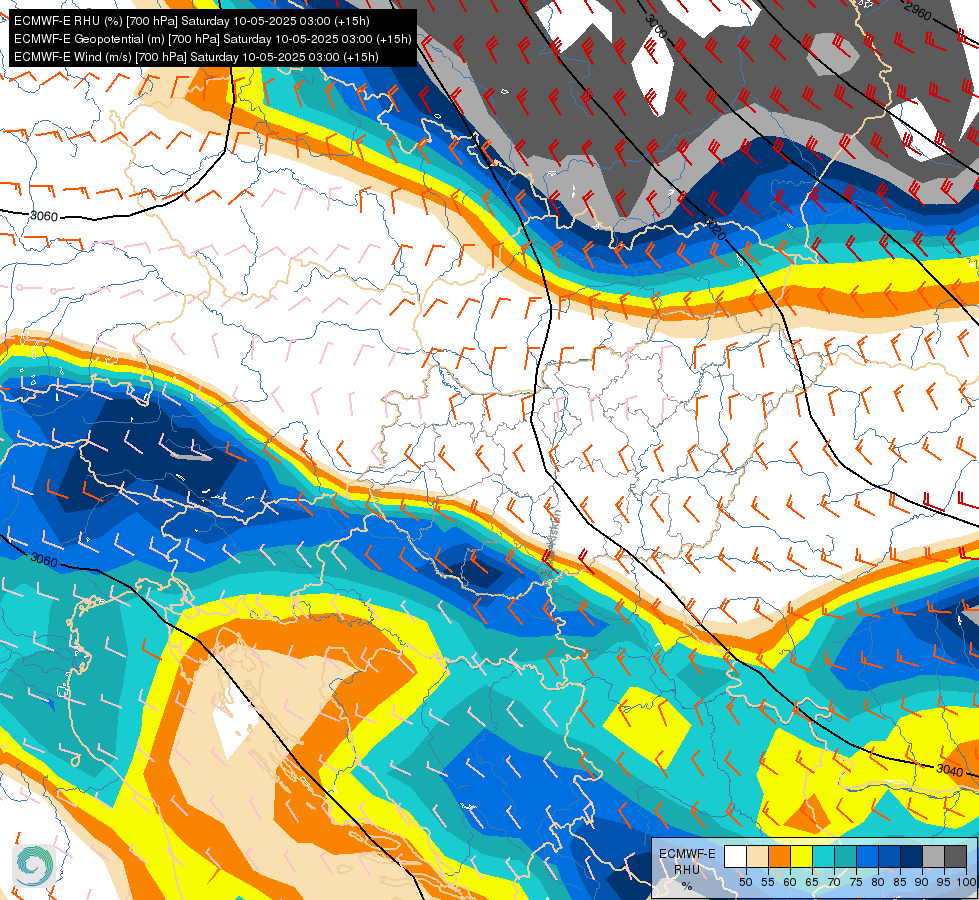Select the teal 70-75 legend swatch

(x=845, y=856)
